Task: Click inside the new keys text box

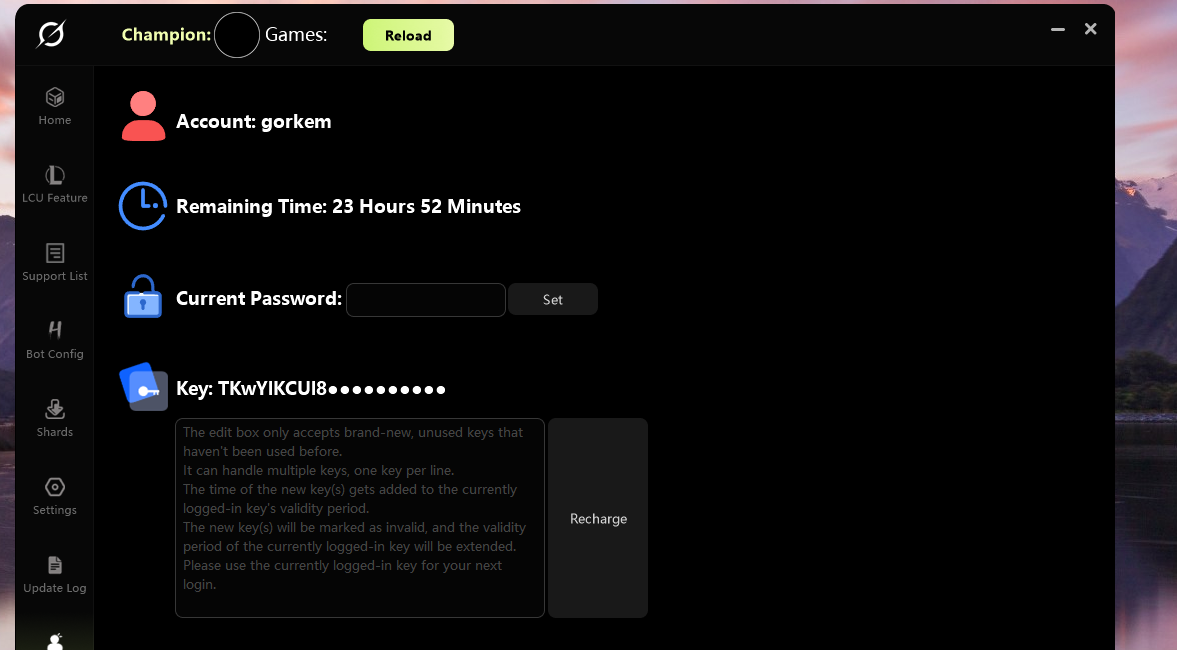Action: click(x=360, y=518)
